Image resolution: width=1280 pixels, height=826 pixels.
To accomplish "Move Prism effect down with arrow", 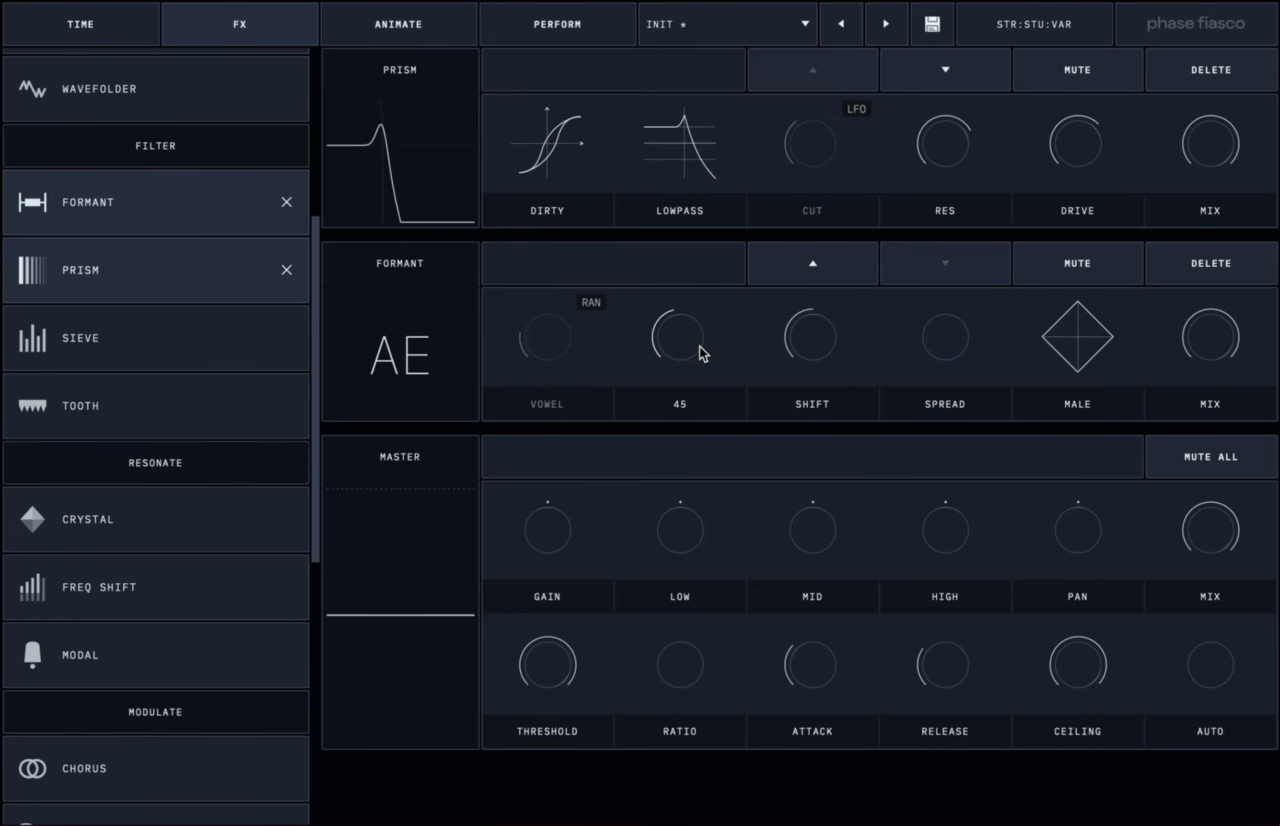I will (x=945, y=70).
